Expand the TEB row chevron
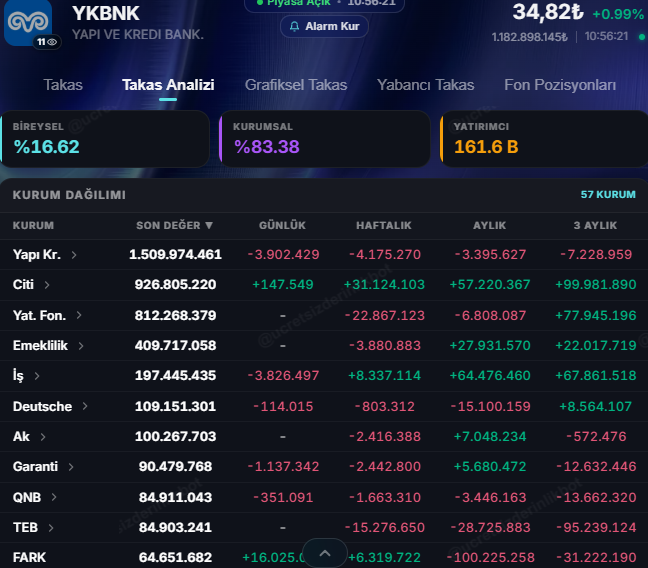Viewport: 648px width, 568px height. tap(50, 527)
